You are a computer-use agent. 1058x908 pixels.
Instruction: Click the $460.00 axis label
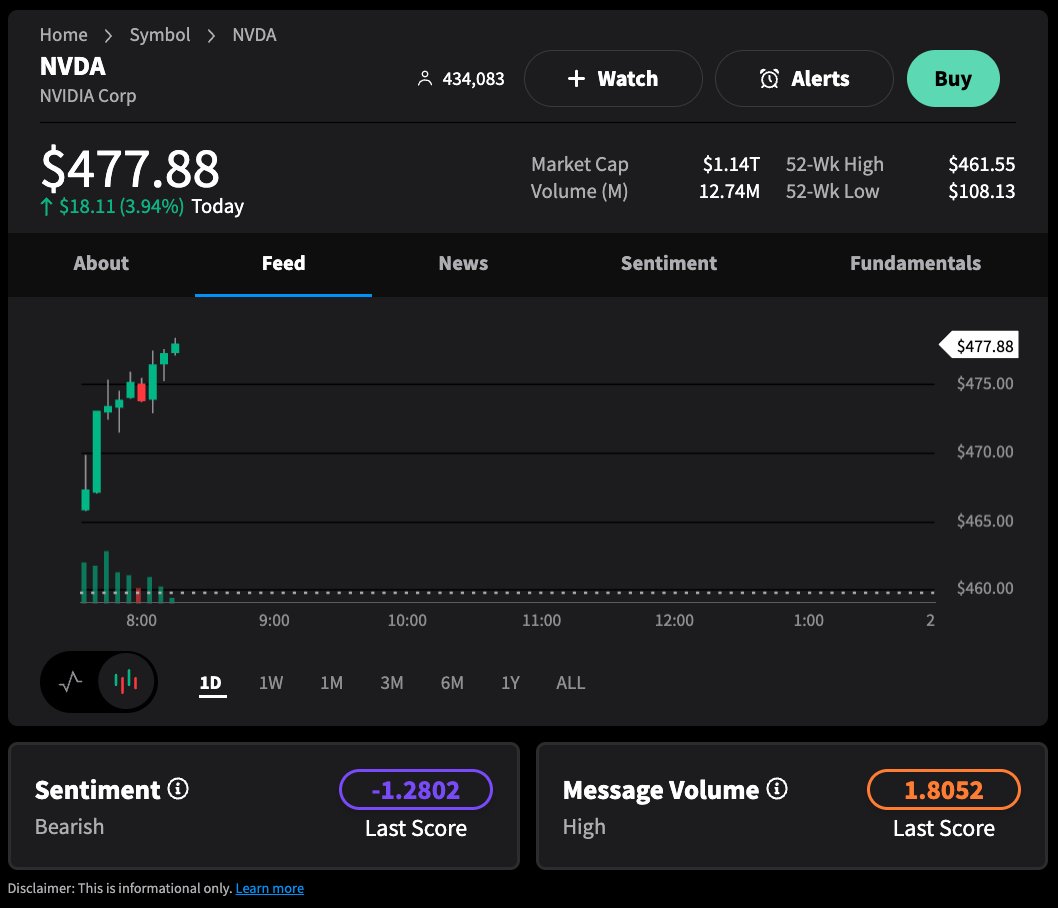click(x=985, y=588)
